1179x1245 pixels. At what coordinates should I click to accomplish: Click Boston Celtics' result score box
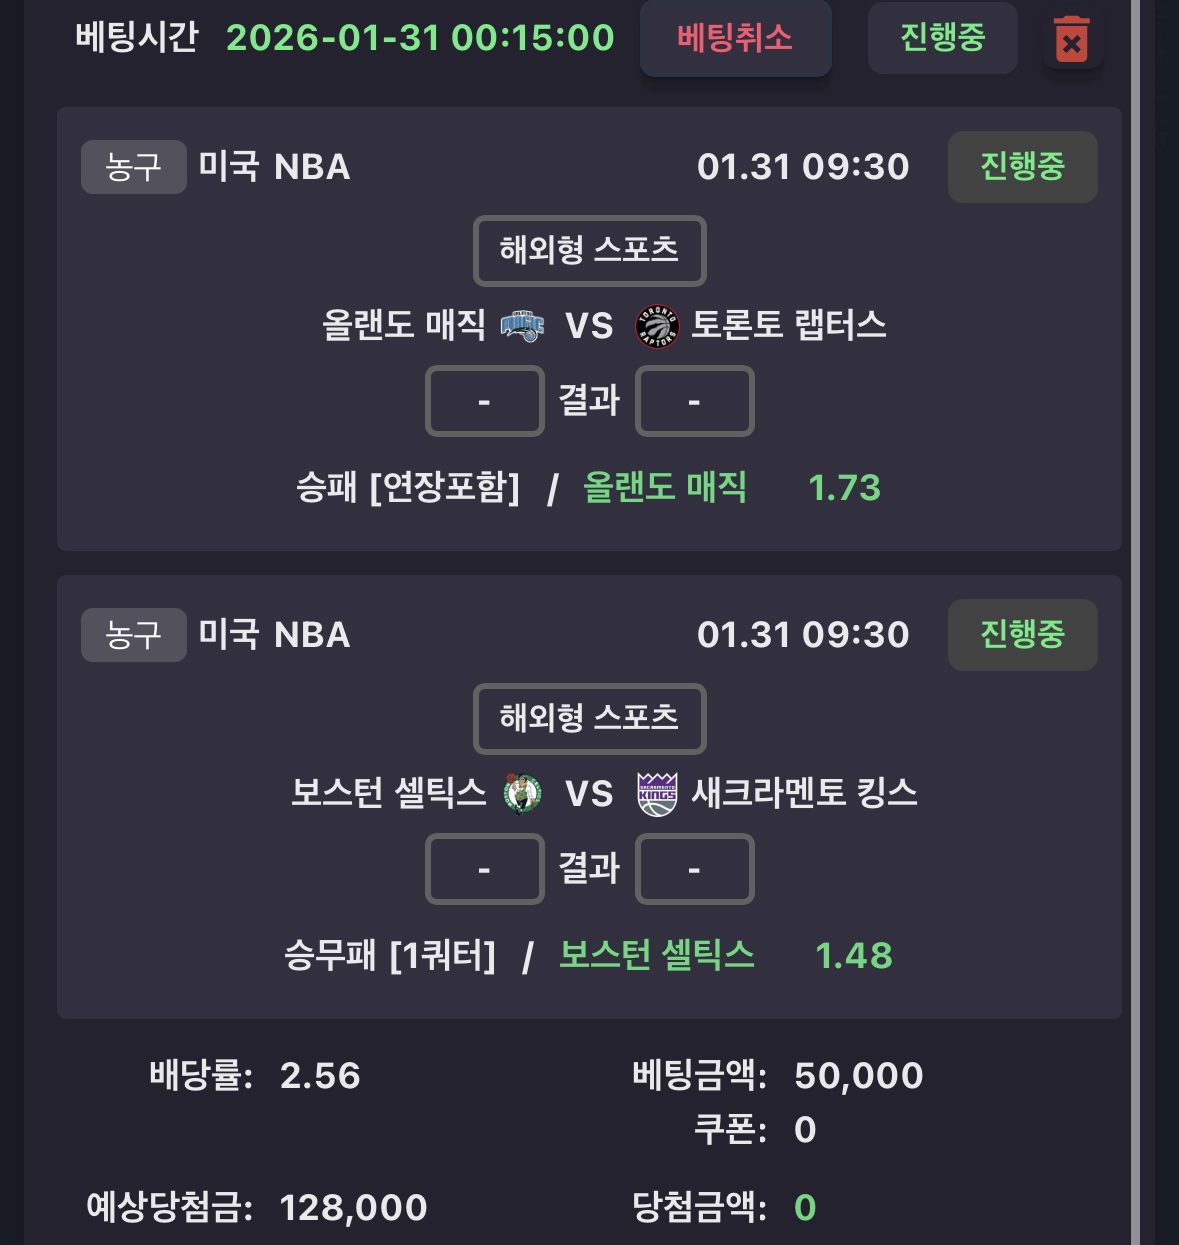click(484, 869)
